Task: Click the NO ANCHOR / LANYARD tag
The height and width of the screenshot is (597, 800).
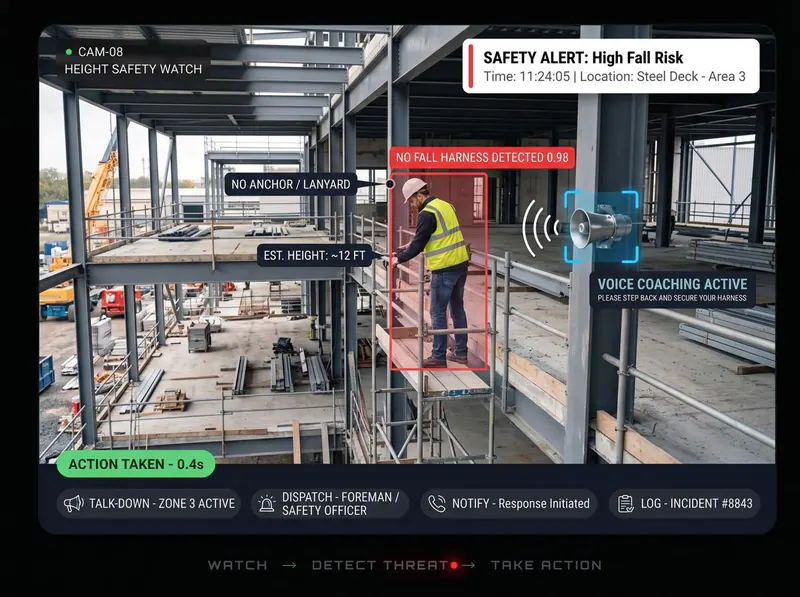Action: tap(291, 184)
